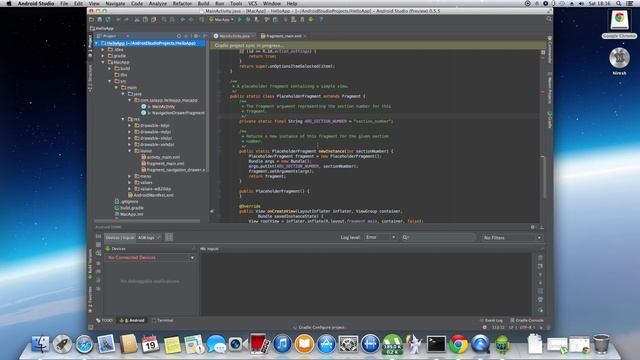Open the Event Log

[491, 320]
